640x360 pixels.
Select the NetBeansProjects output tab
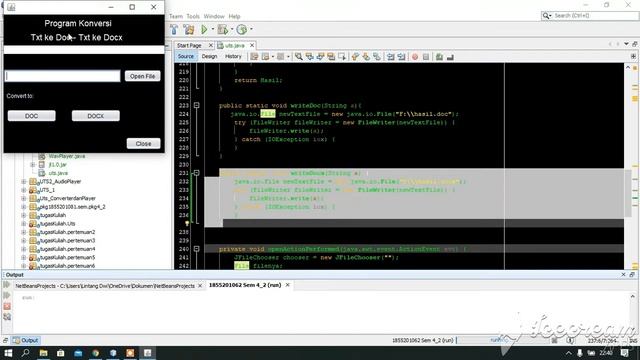tap(105, 286)
